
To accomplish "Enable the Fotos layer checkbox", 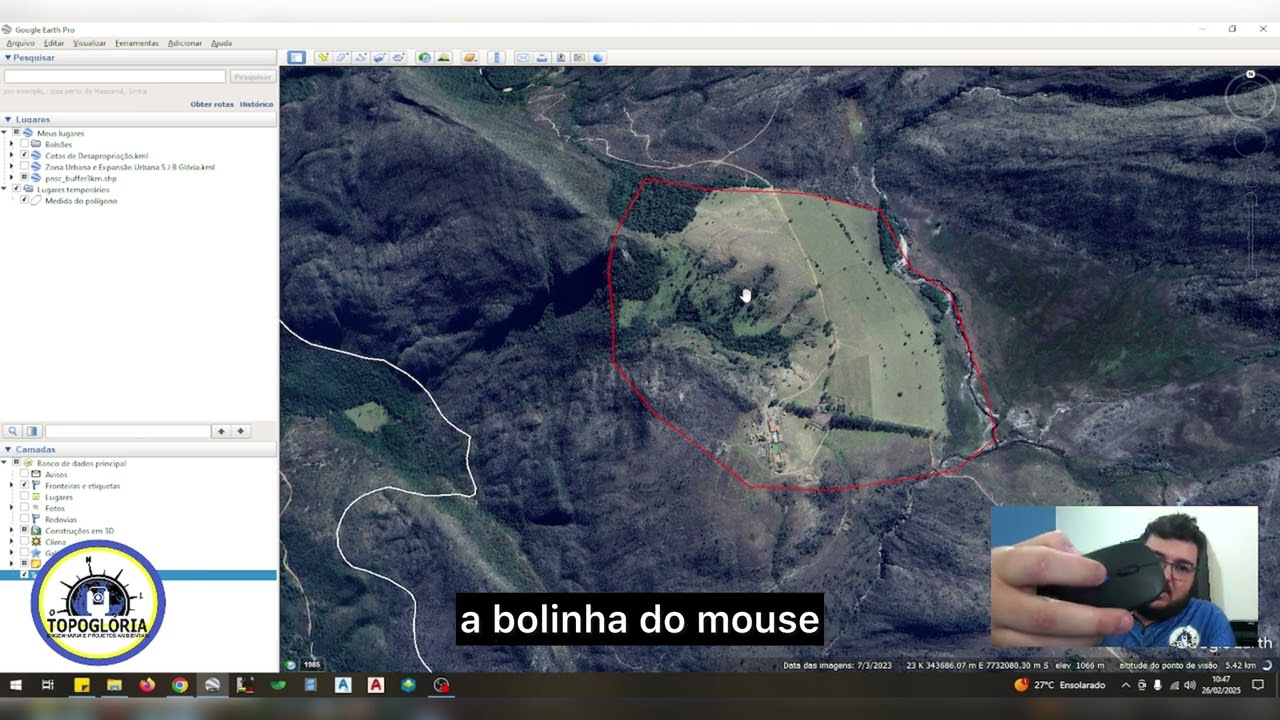I will pyautogui.click(x=24, y=508).
